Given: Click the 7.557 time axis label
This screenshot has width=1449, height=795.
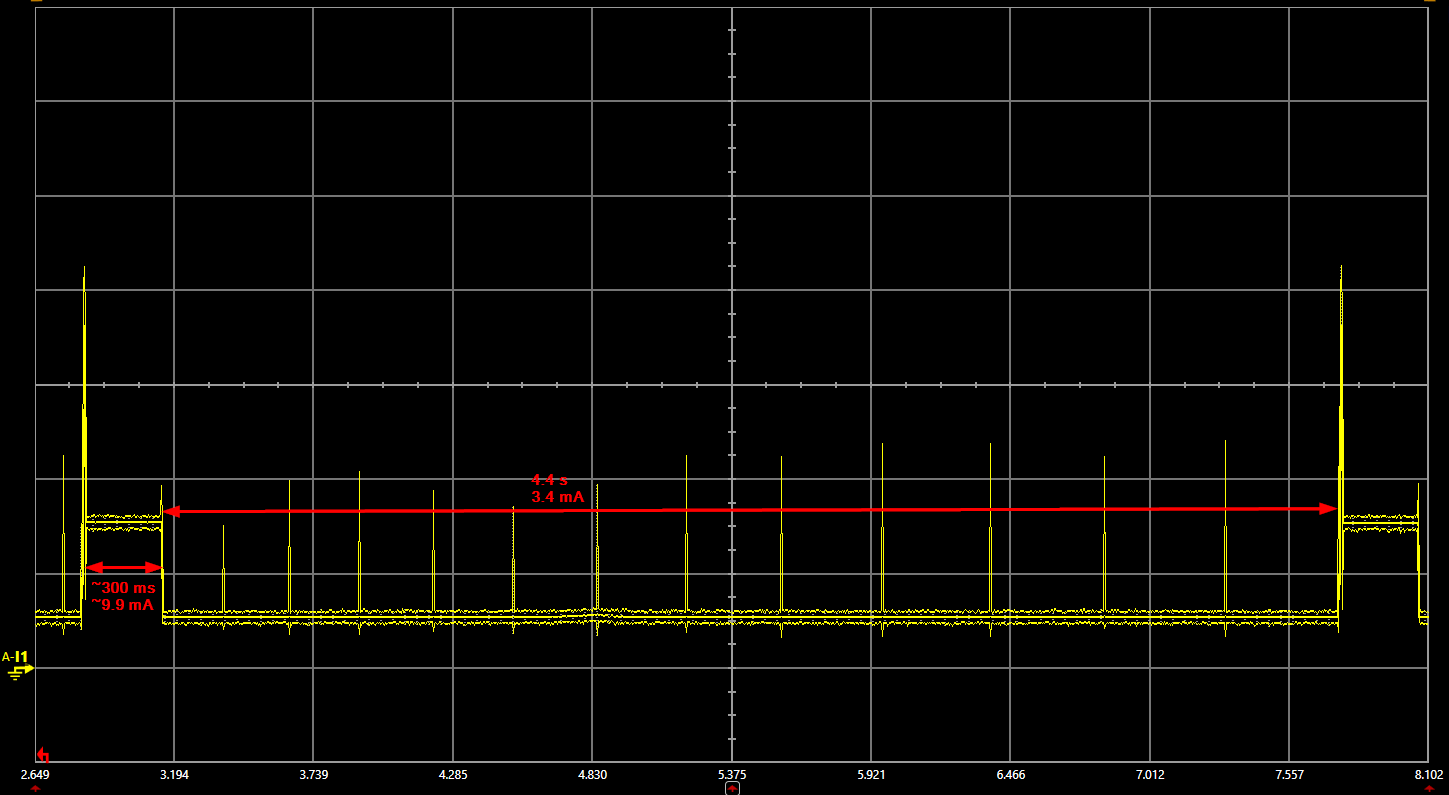Looking at the screenshot, I should pos(1290,775).
